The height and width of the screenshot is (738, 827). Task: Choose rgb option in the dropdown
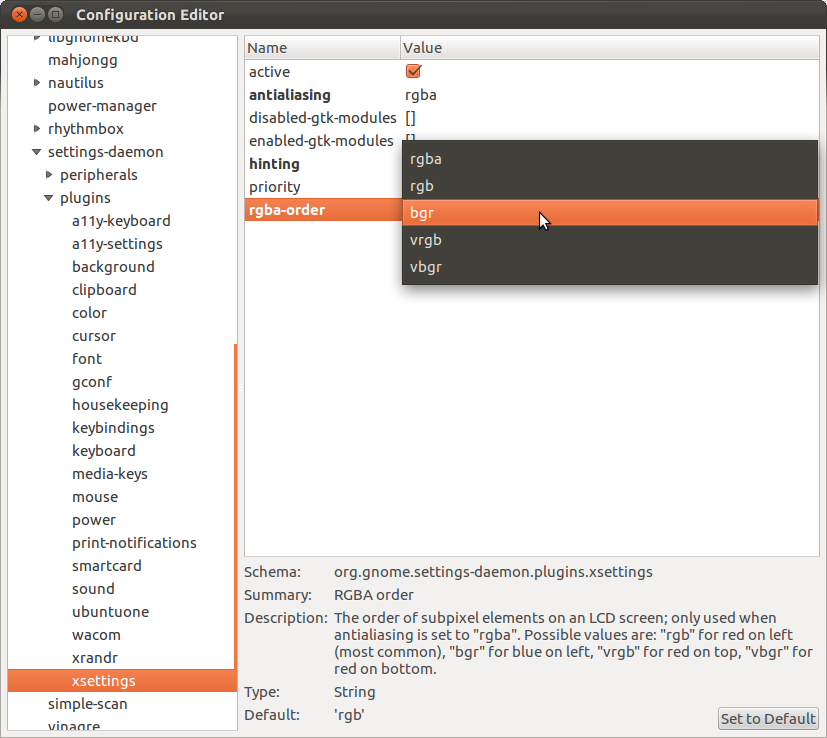pyautogui.click(x=610, y=186)
